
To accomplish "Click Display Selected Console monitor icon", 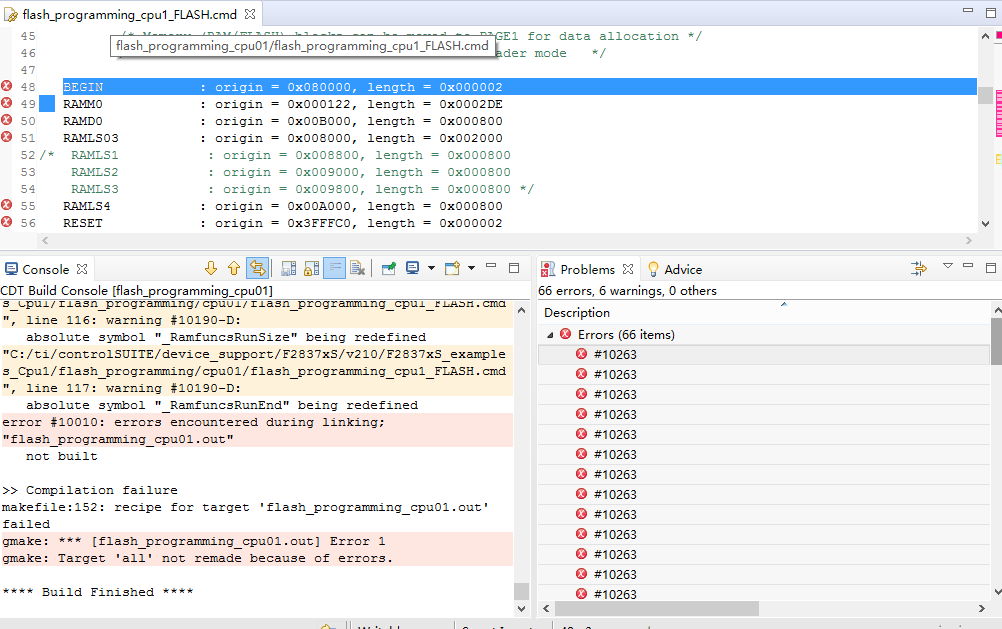I will pyautogui.click(x=413, y=268).
